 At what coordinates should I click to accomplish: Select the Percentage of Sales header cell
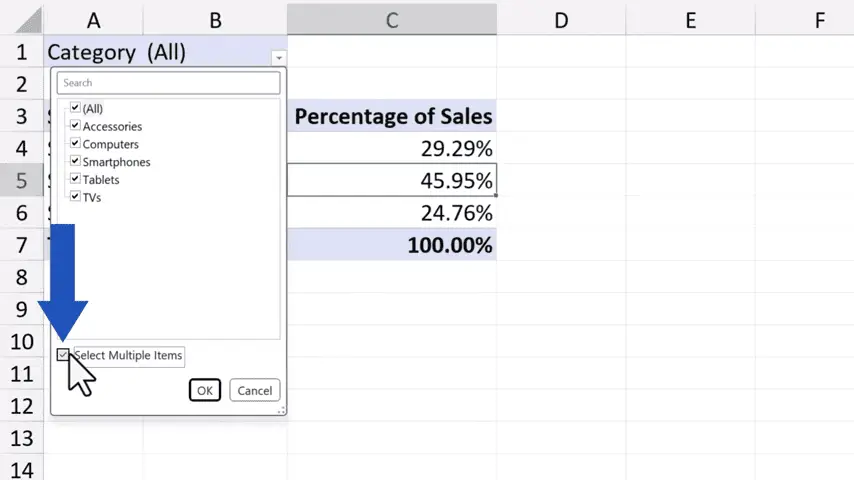coord(392,117)
